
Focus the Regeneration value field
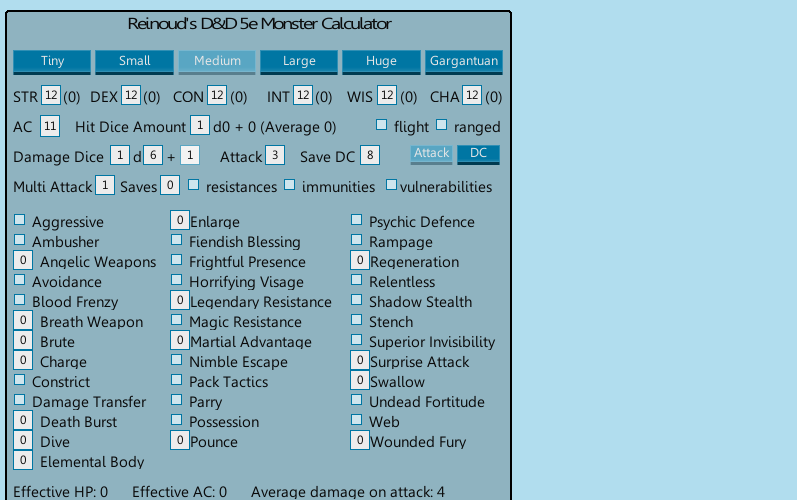(x=359, y=260)
